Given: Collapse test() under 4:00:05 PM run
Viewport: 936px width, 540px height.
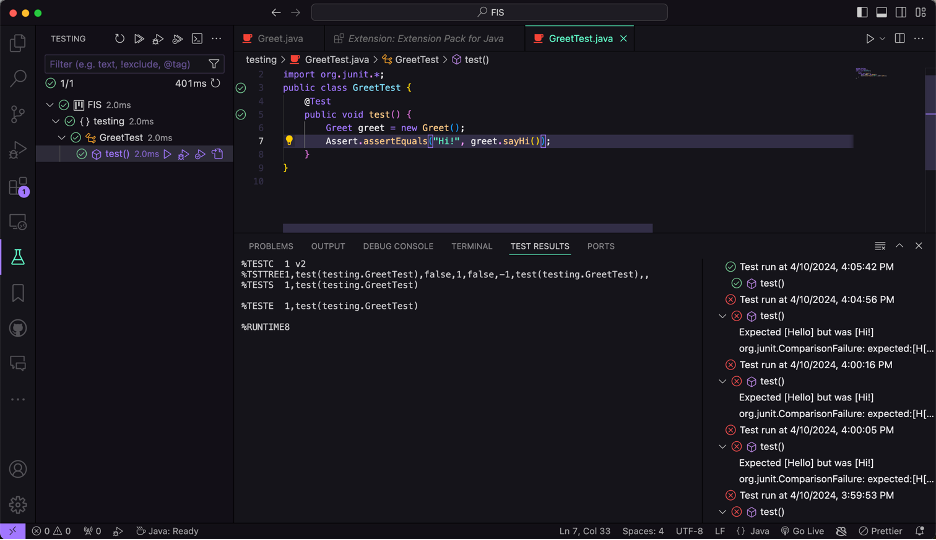Looking at the screenshot, I should 722,447.
